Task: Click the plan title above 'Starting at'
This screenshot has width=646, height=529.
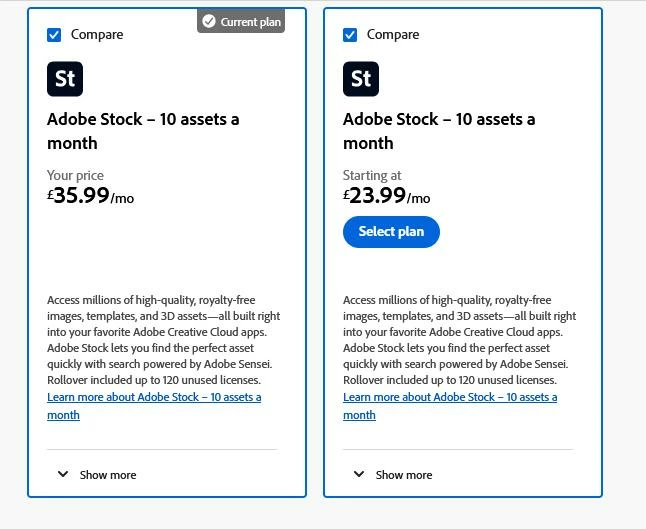Action: [438, 131]
